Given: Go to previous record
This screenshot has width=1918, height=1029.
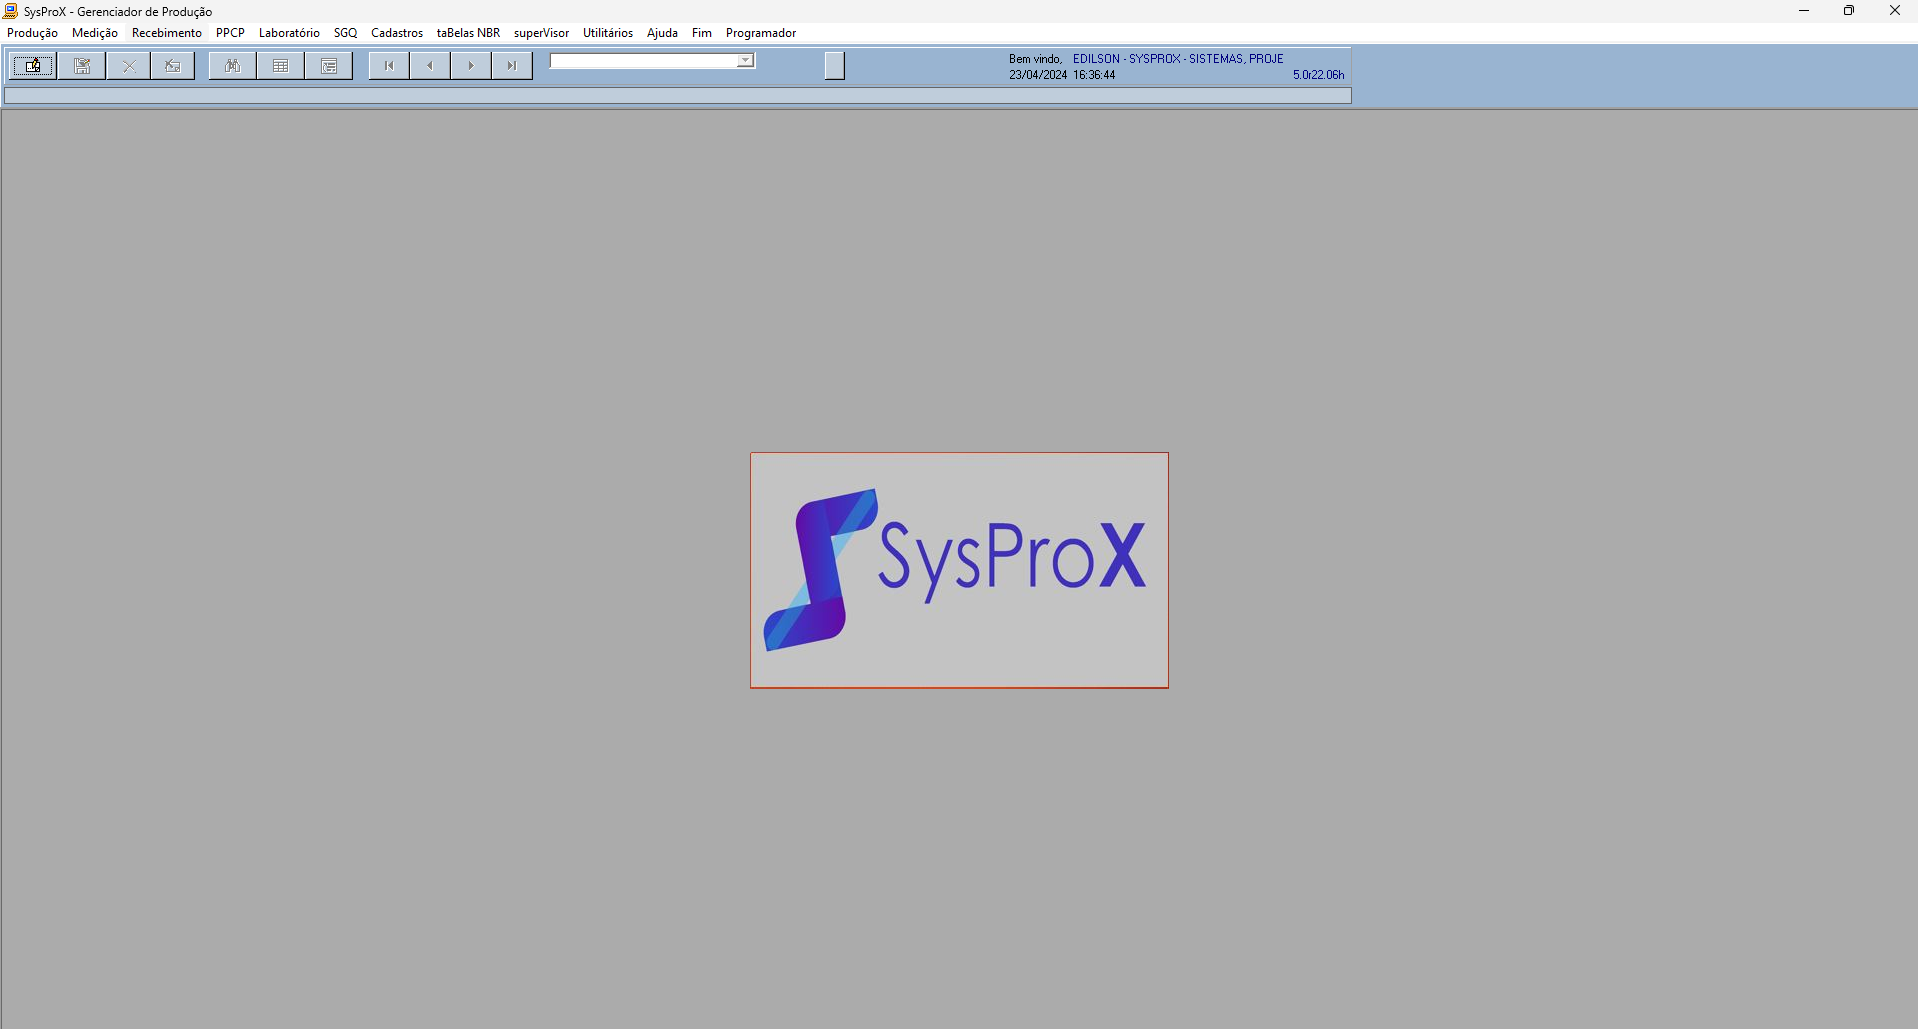Looking at the screenshot, I should (x=430, y=66).
